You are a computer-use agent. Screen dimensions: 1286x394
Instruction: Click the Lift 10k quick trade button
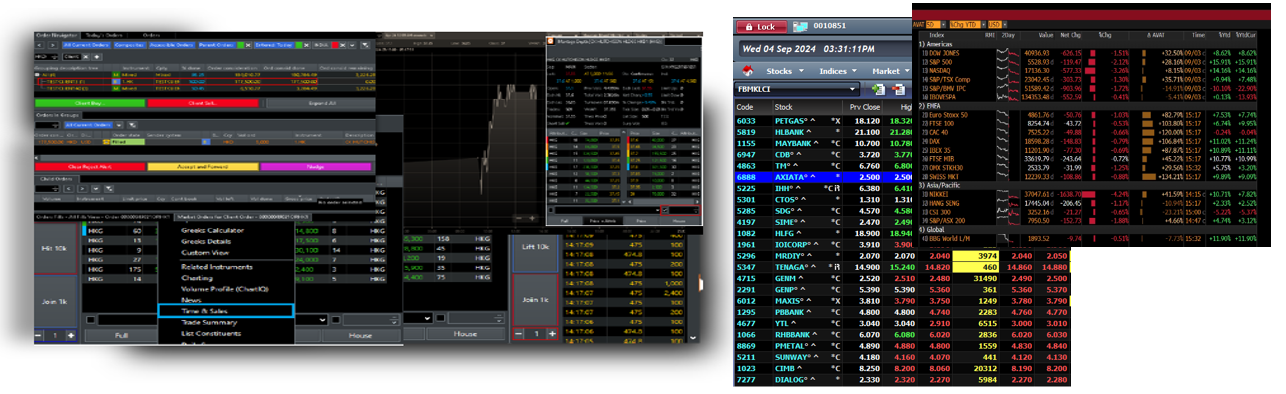click(536, 246)
